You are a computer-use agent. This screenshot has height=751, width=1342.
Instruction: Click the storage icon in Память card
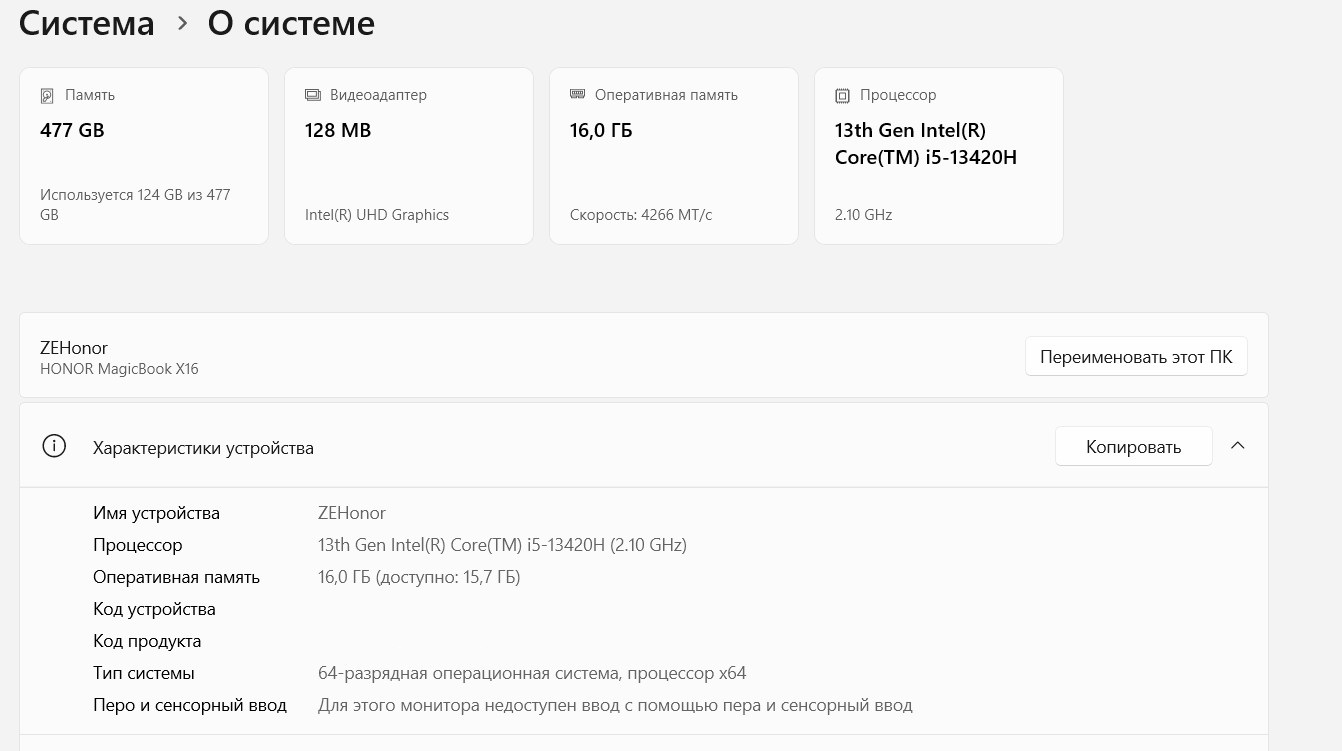click(x=47, y=96)
